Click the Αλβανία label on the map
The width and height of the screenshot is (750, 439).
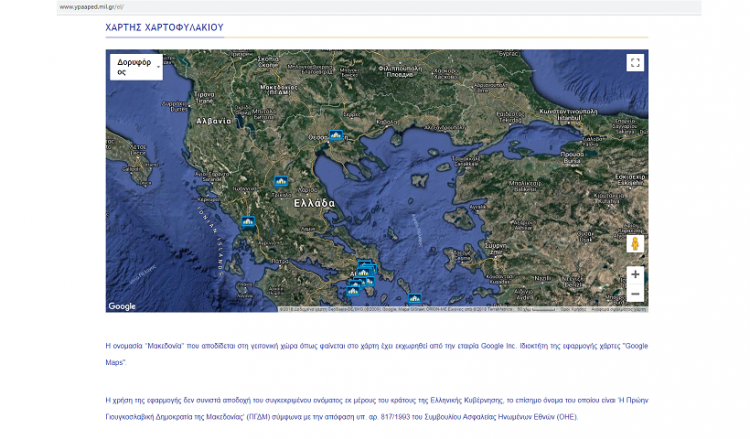[x=213, y=120]
